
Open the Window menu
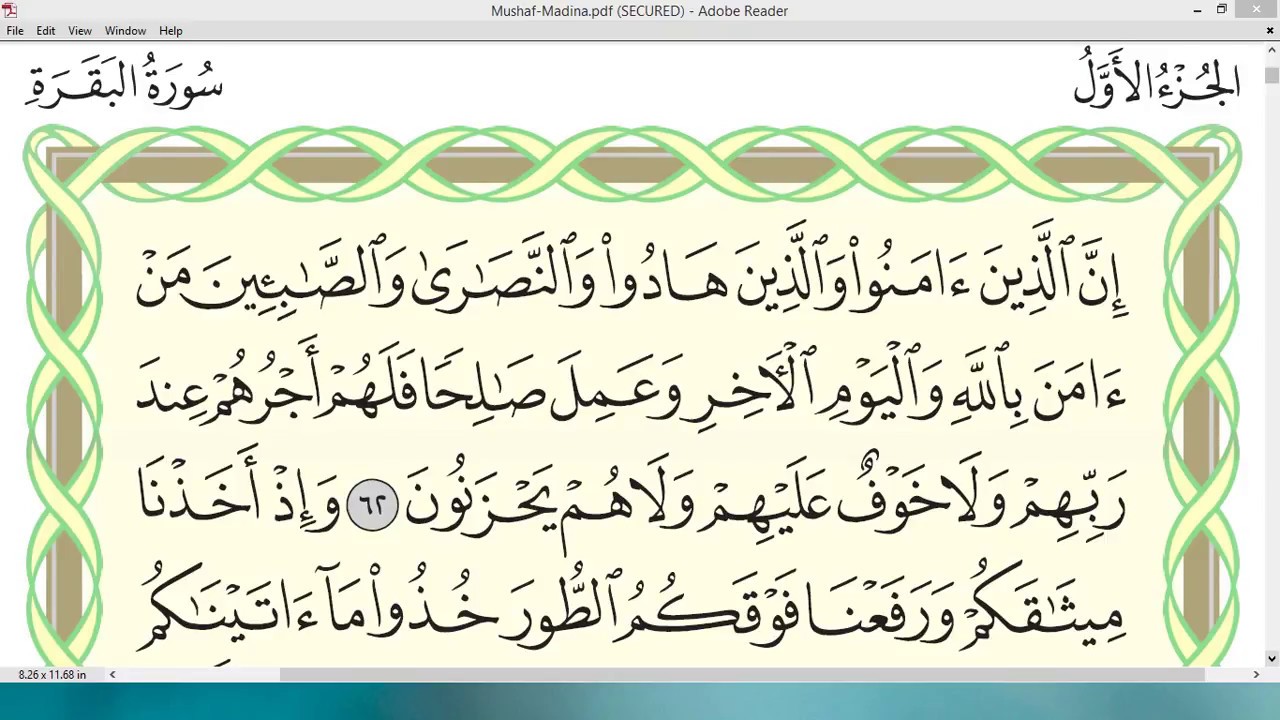(x=125, y=31)
